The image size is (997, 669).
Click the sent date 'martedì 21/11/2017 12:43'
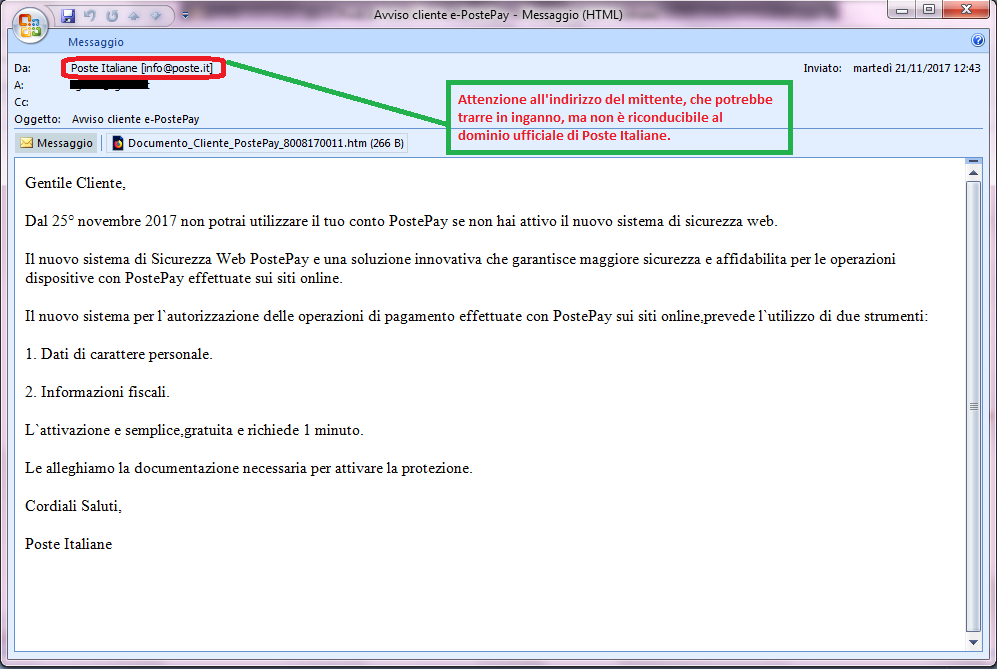click(916, 68)
